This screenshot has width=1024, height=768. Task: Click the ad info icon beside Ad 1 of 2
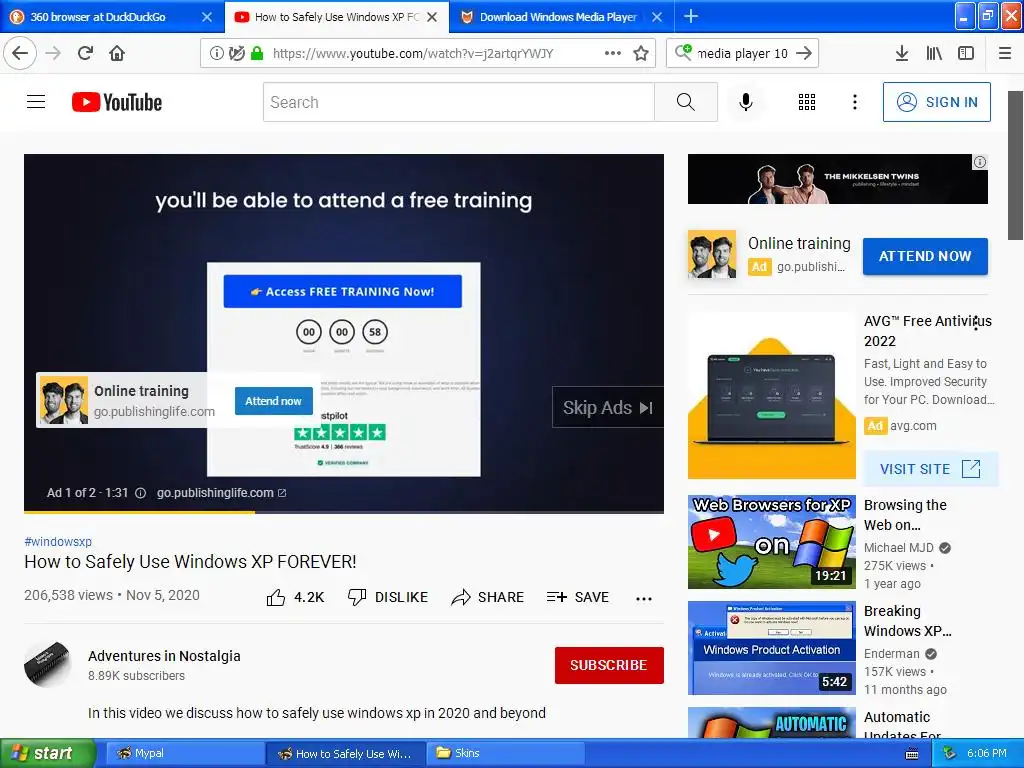tap(140, 493)
